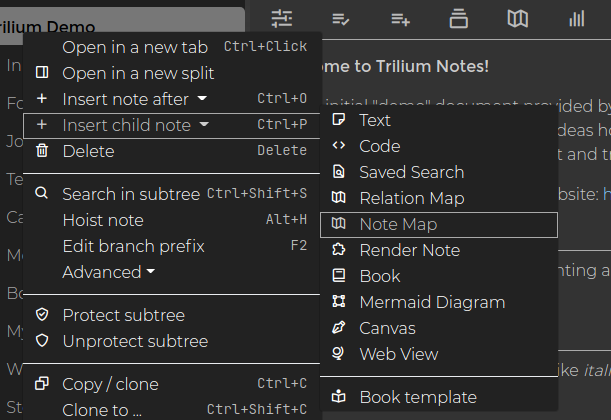Select Protect subtree
The width and height of the screenshot is (611, 420).
(171, 315)
